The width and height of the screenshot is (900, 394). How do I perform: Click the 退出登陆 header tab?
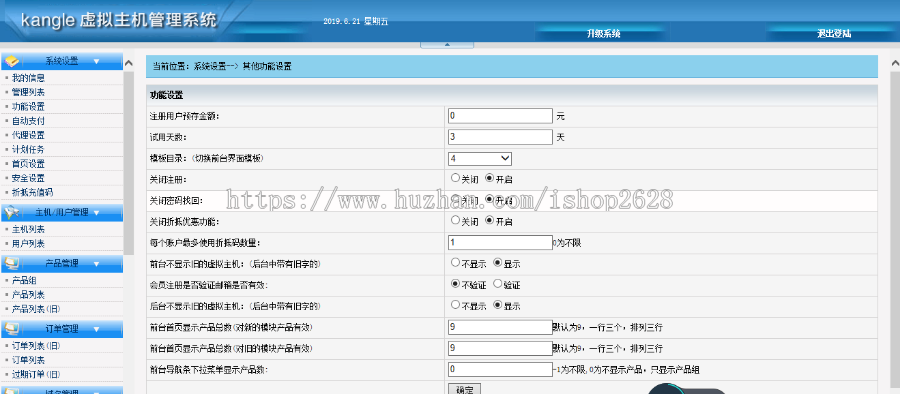tap(834, 34)
